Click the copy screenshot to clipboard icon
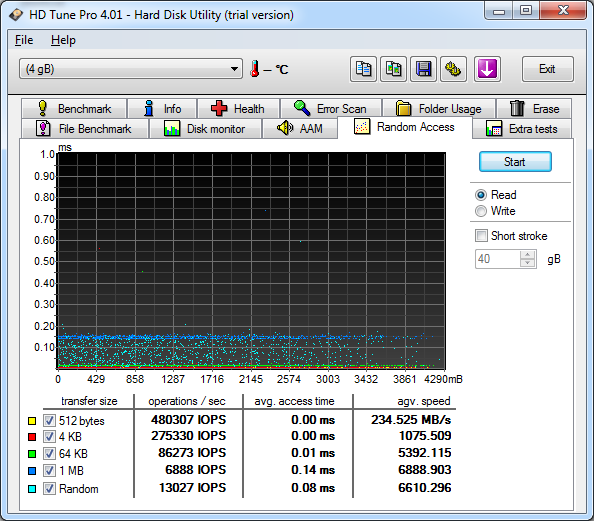Viewport: 594px width, 521px height. click(394, 69)
